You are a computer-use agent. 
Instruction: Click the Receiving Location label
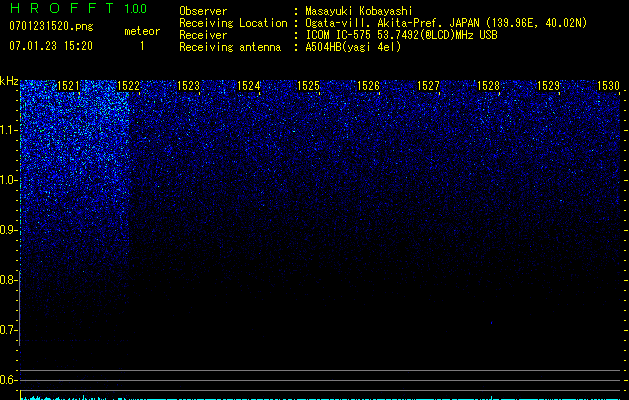click(x=233, y=23)
